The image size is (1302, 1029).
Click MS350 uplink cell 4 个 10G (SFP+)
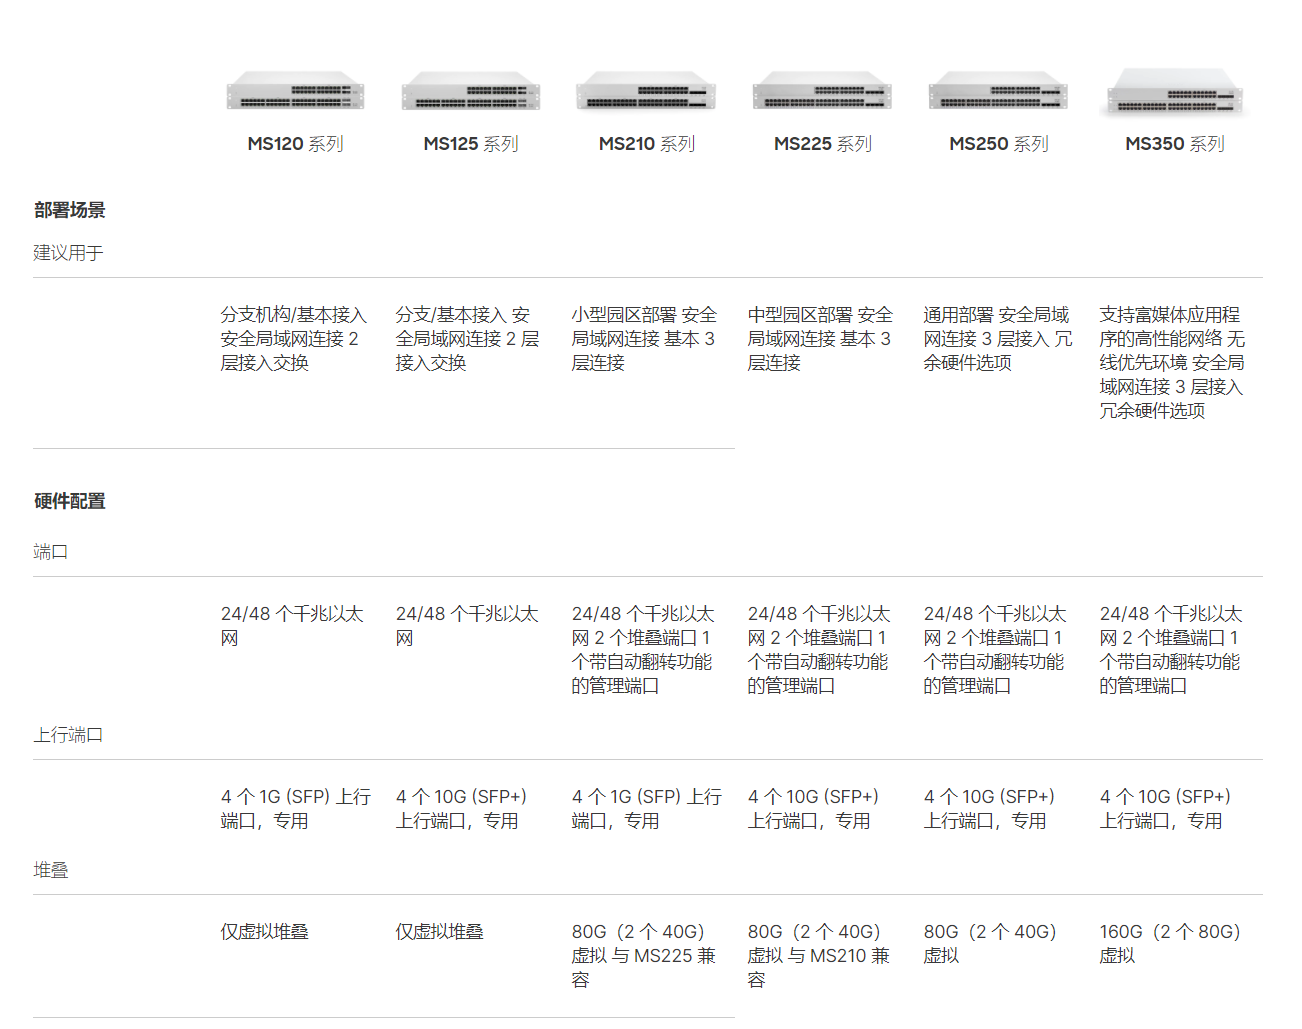pos(1165,809)
